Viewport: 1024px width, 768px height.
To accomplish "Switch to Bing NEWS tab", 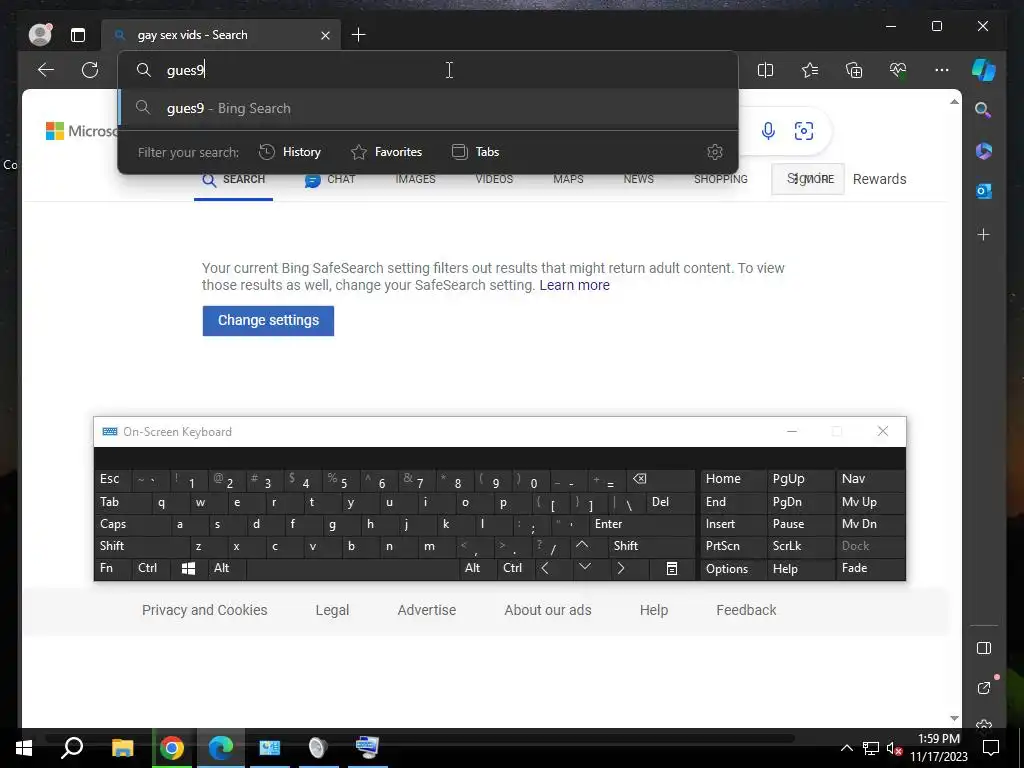I will tap(639, 179).
